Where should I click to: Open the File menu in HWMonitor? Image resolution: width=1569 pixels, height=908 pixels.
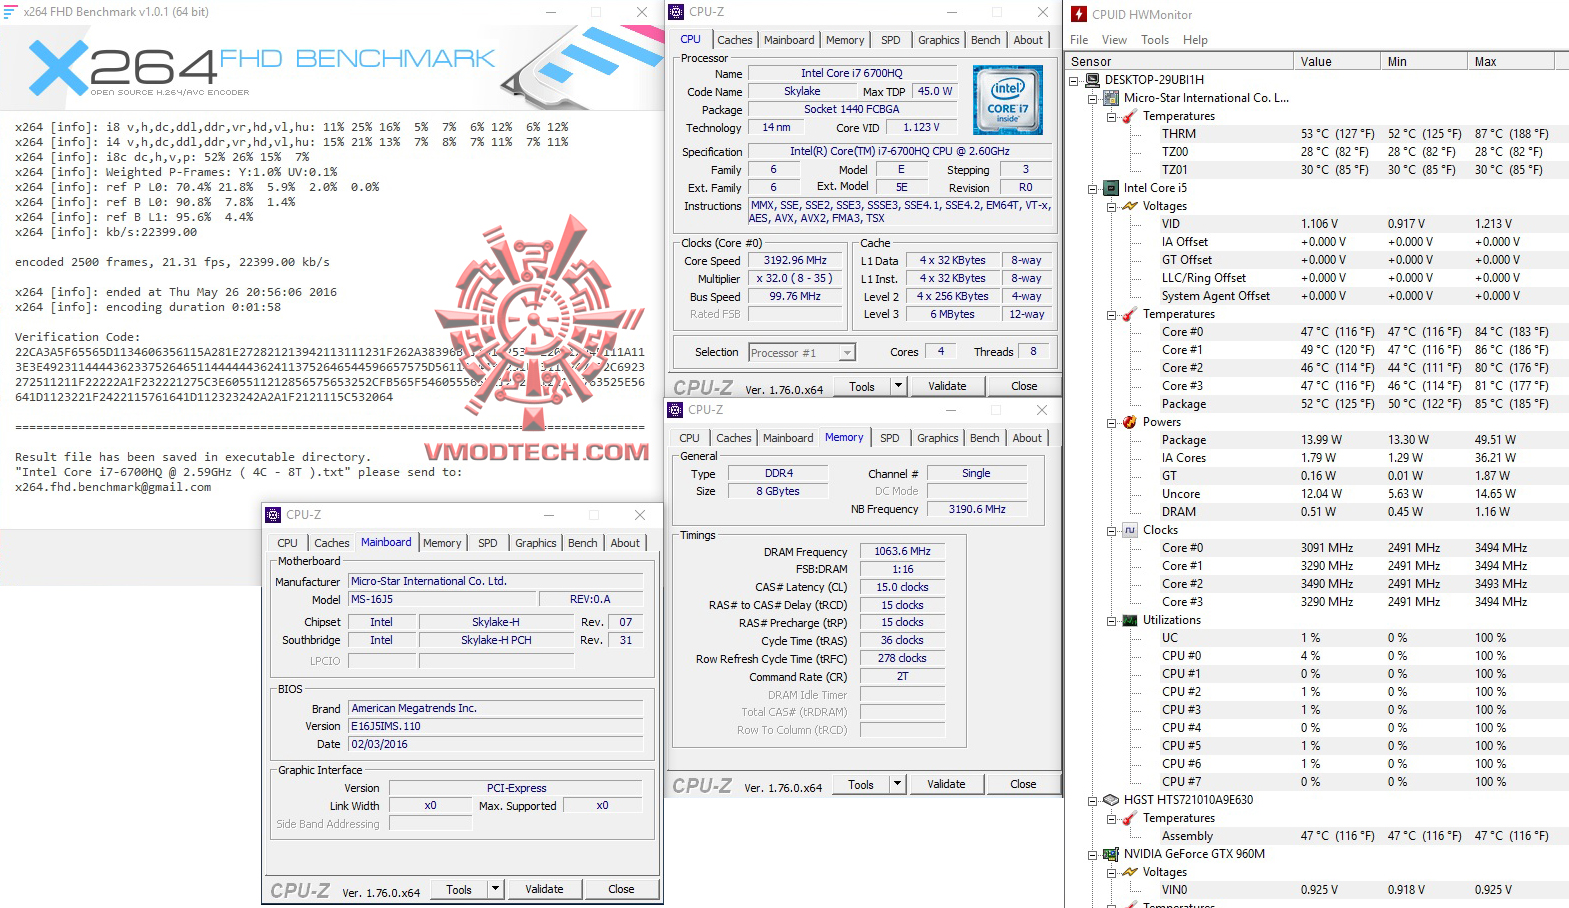pyautogui.click(x=1079, y=40)
